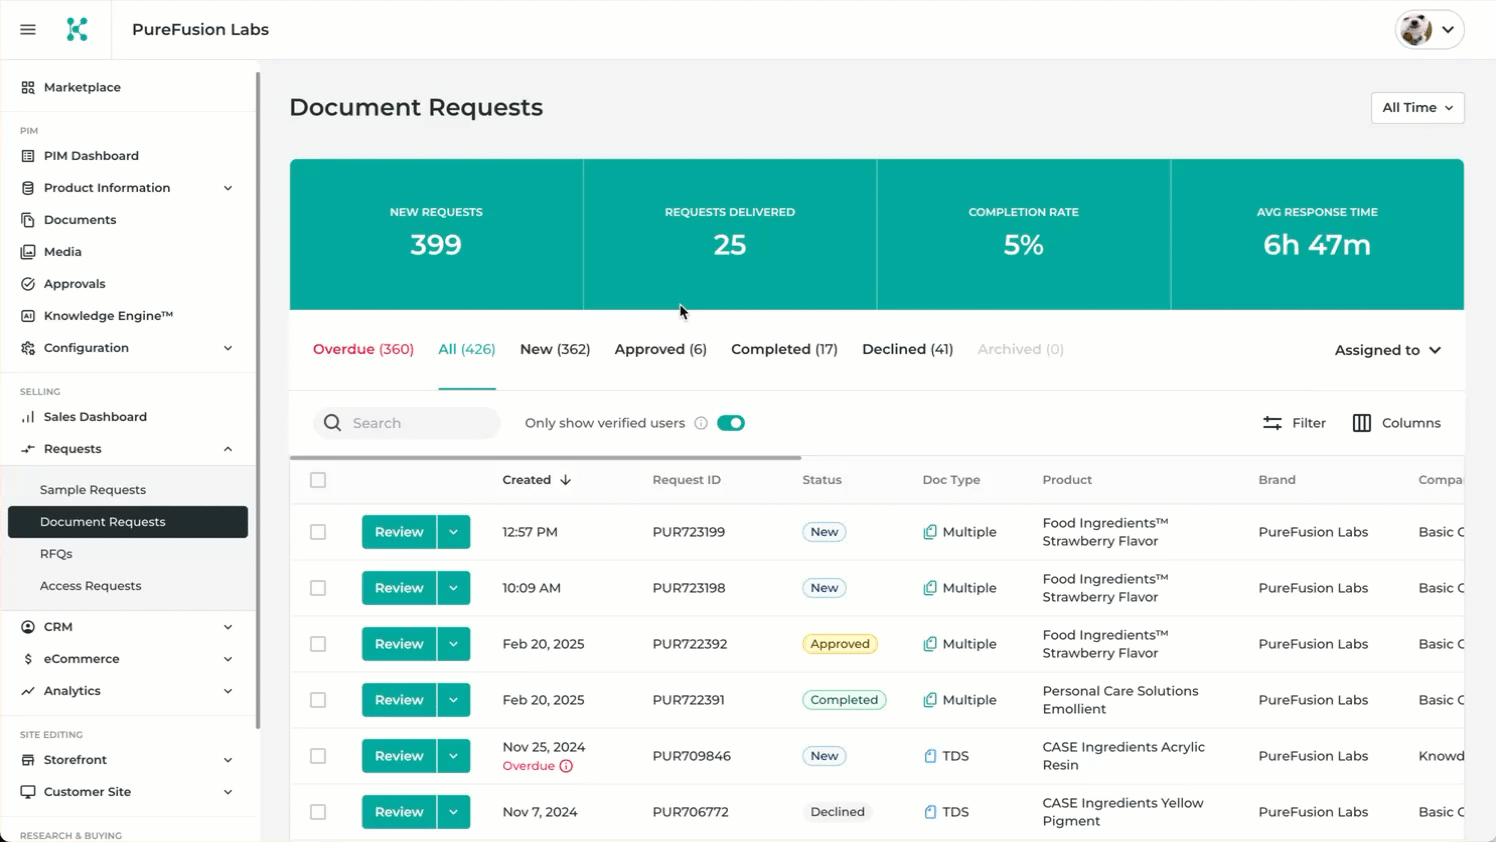The height and width of the screenshot is (842, 1496).
Task: Click the eCommerce dollar icon
Action: [x=28, y=659]
